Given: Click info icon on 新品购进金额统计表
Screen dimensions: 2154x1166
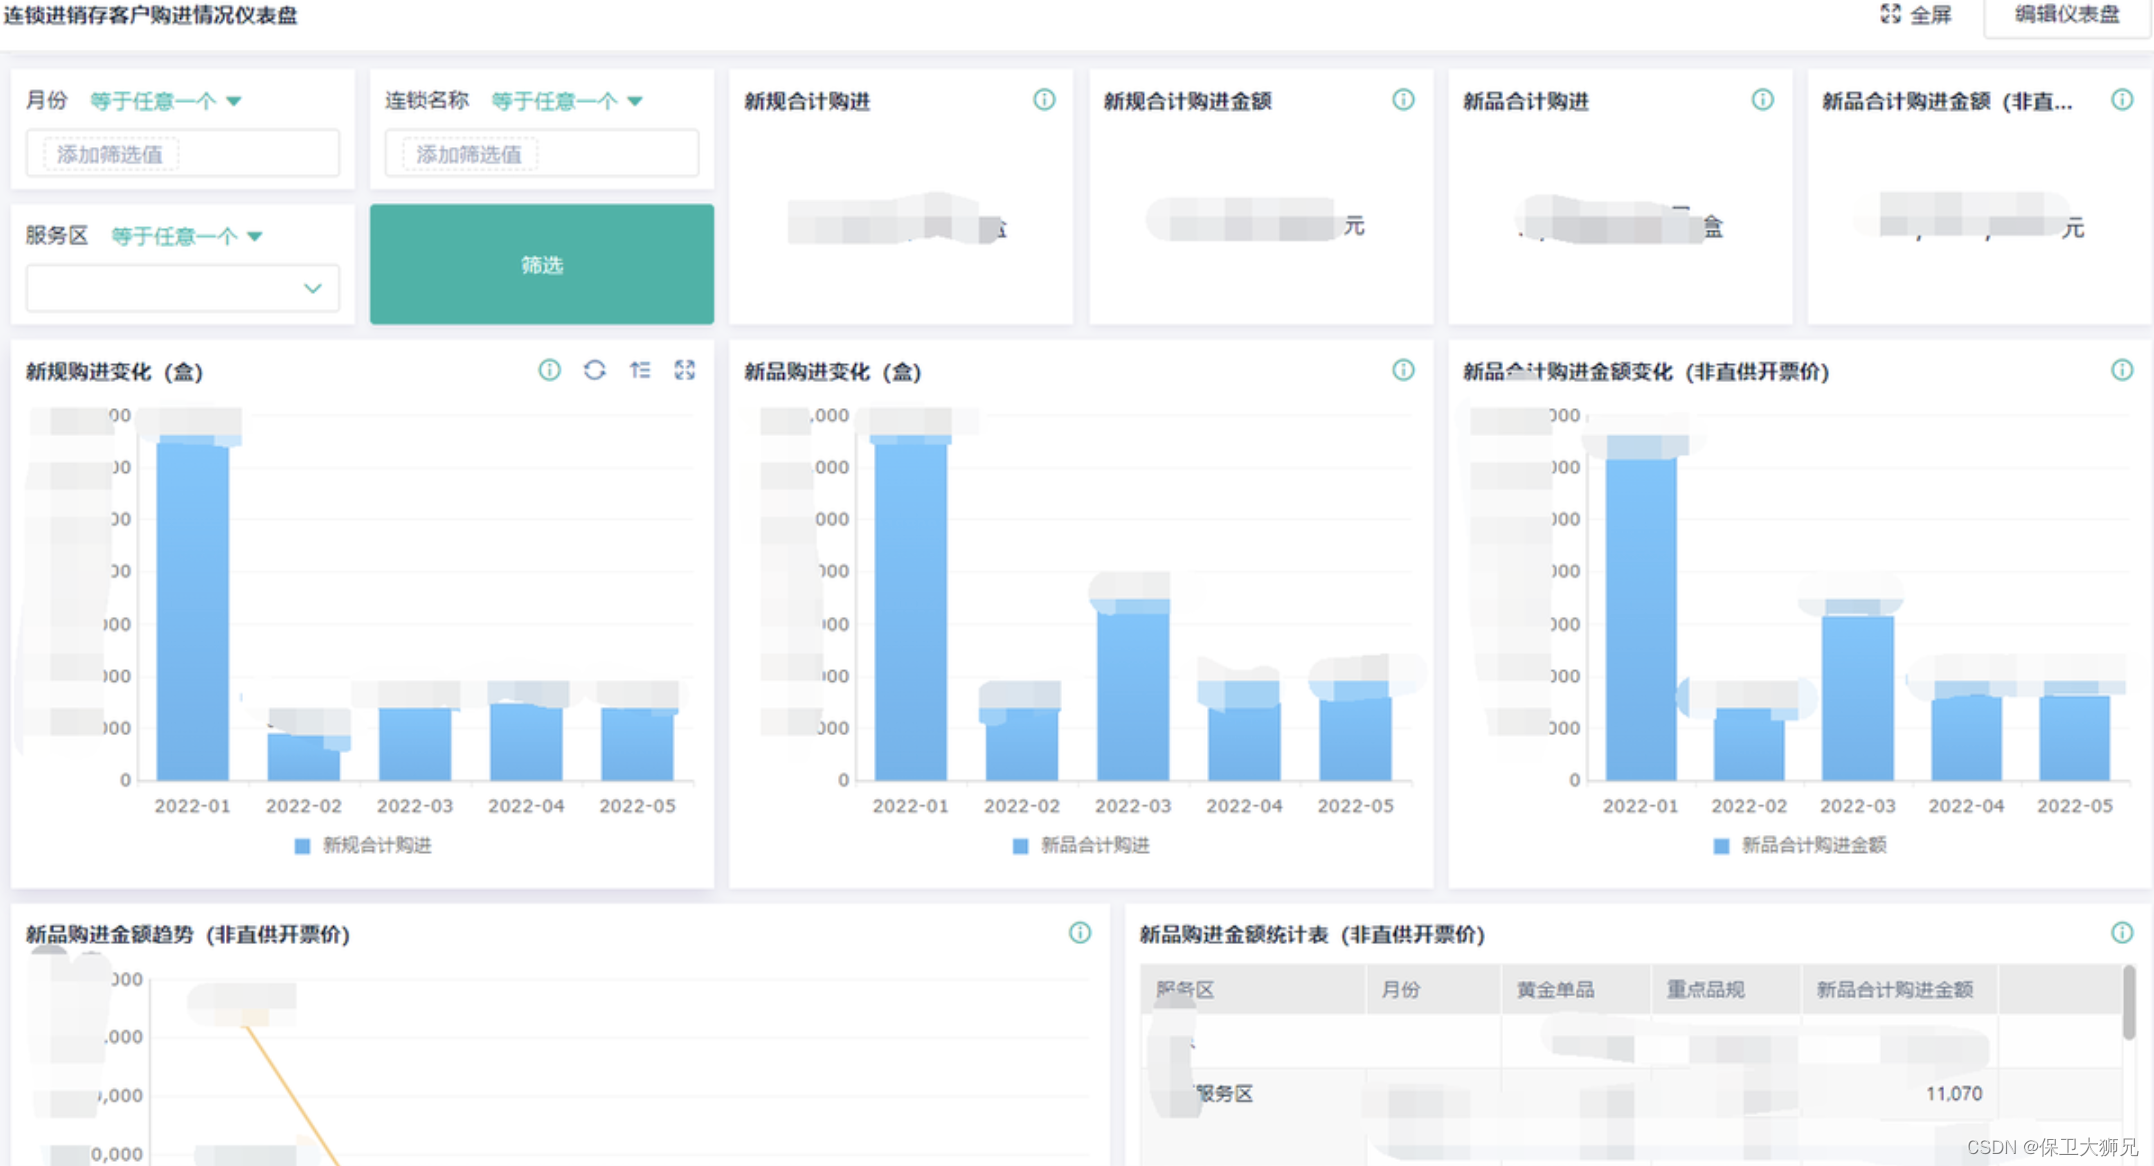Looking at the screenshot, I should tap(2122, 933).
